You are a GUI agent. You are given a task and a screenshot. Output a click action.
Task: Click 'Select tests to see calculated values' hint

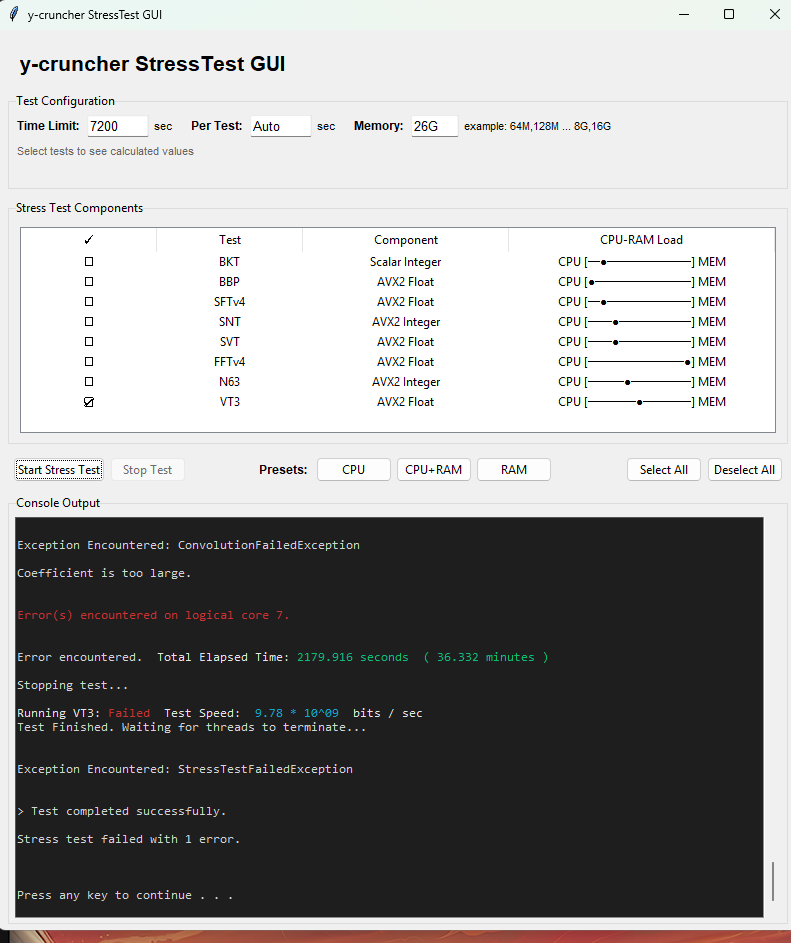(105, 151)
